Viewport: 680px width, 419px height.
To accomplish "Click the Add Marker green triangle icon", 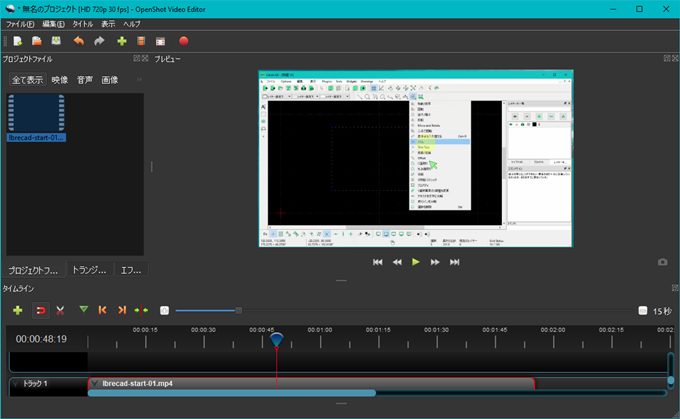I will tap(84, 311).
